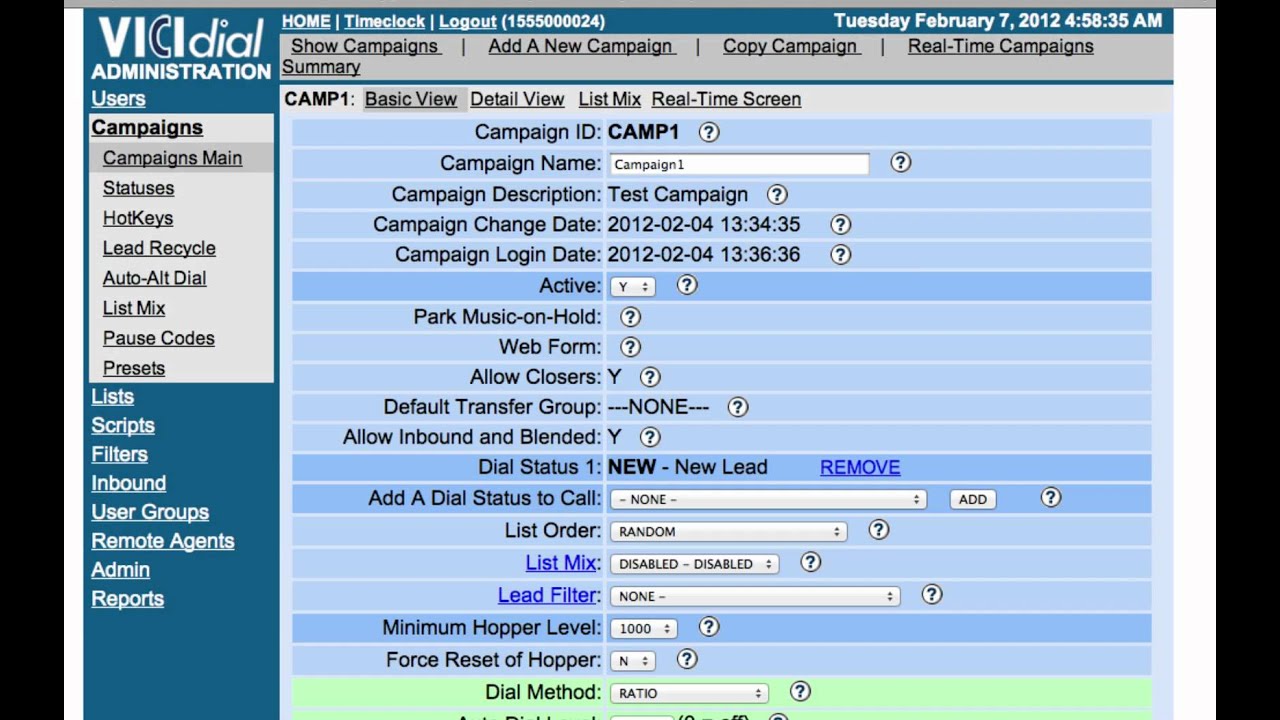The width and height of the screenshot is (1280, 720).
Task: Open the Active Y/N dropdown
Action: point(632,287)
